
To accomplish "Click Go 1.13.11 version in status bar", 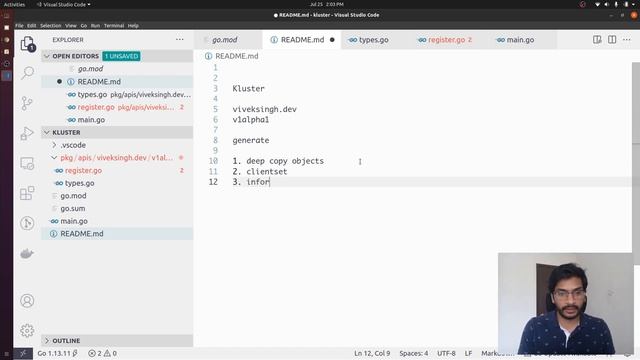I will tap(58, 353).
